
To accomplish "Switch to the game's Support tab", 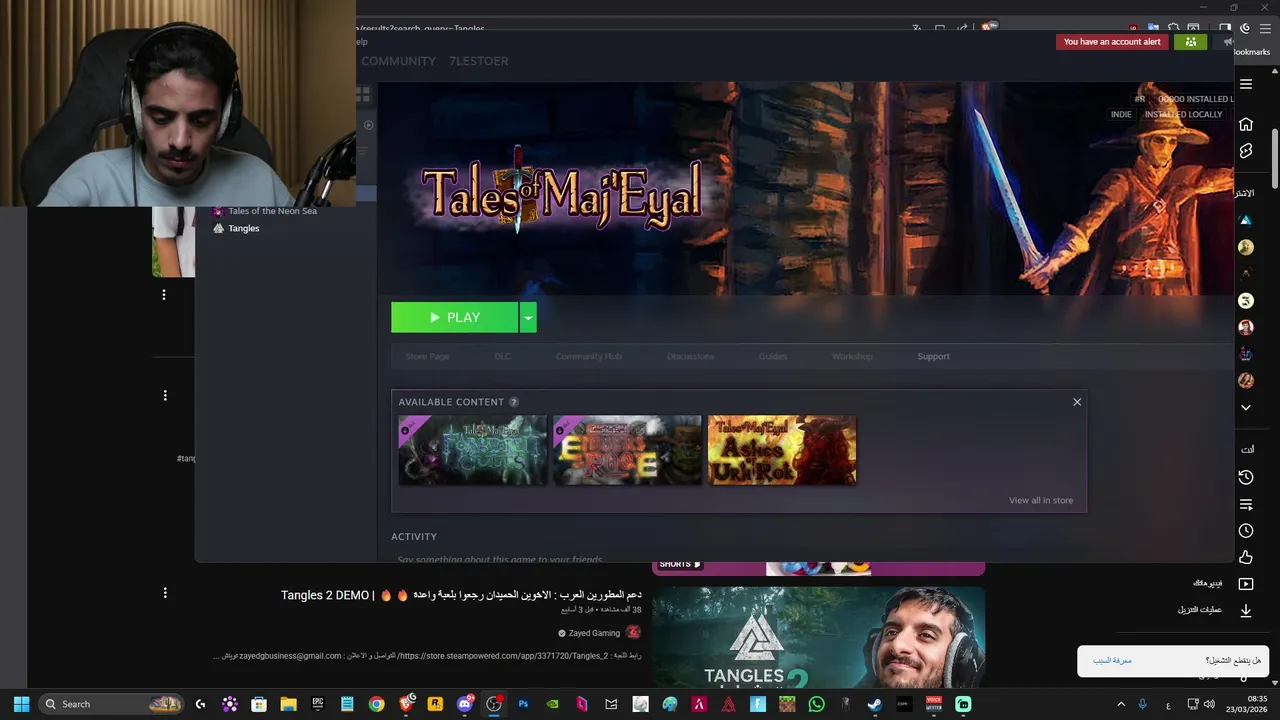I will 933,356.
